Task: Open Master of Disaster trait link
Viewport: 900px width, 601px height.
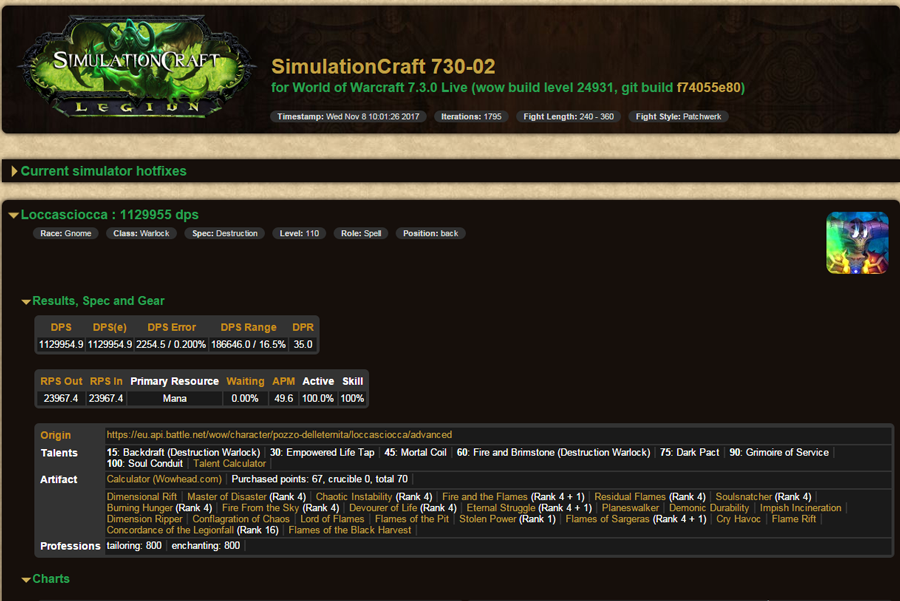Action: [227, 497]
